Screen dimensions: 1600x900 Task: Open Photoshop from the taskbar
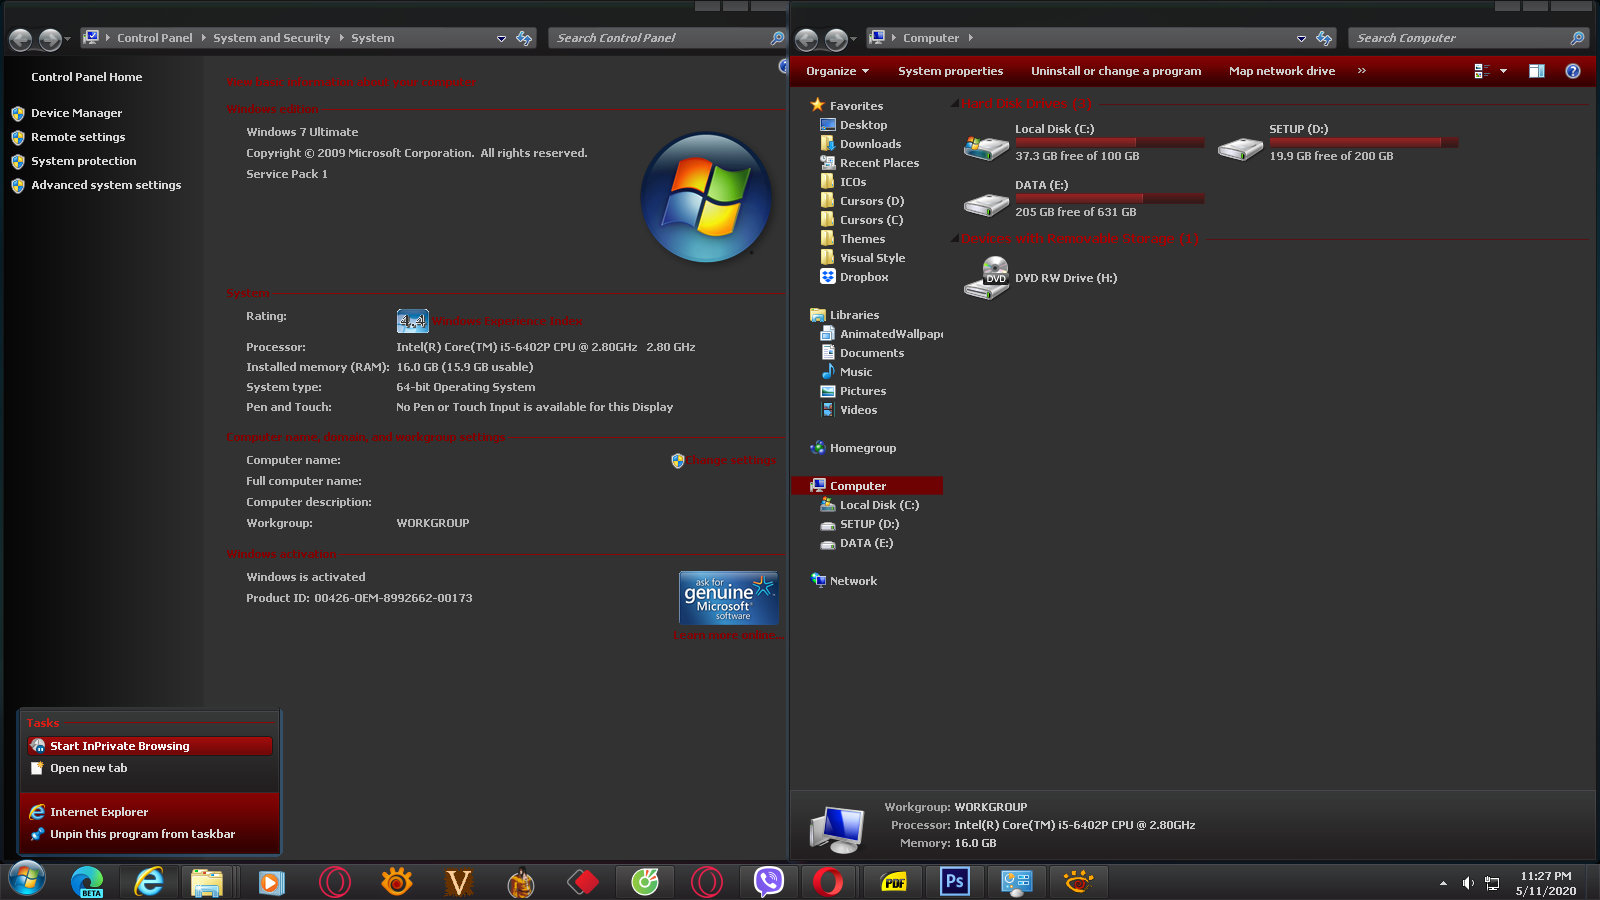(x=955, y=882)
